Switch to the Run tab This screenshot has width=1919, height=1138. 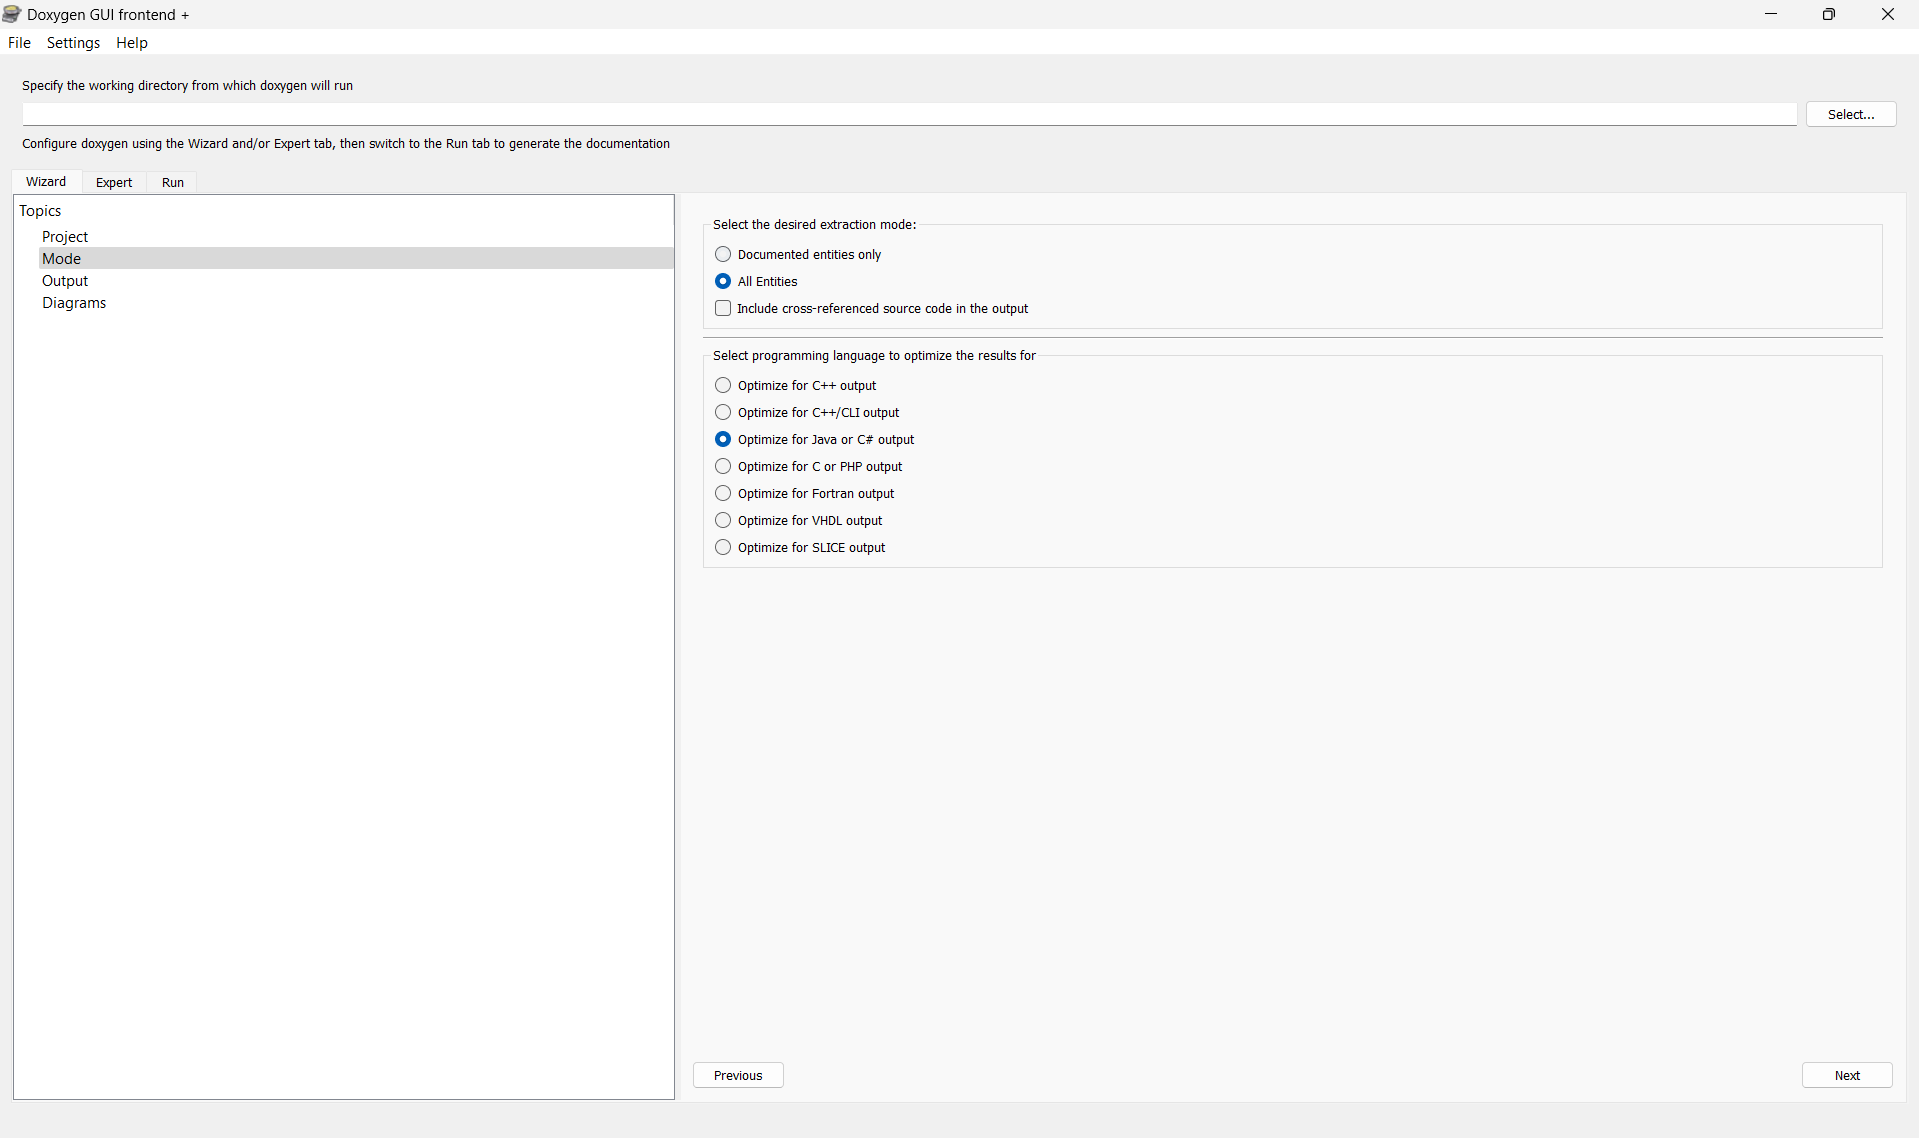[x=173, y=182]
